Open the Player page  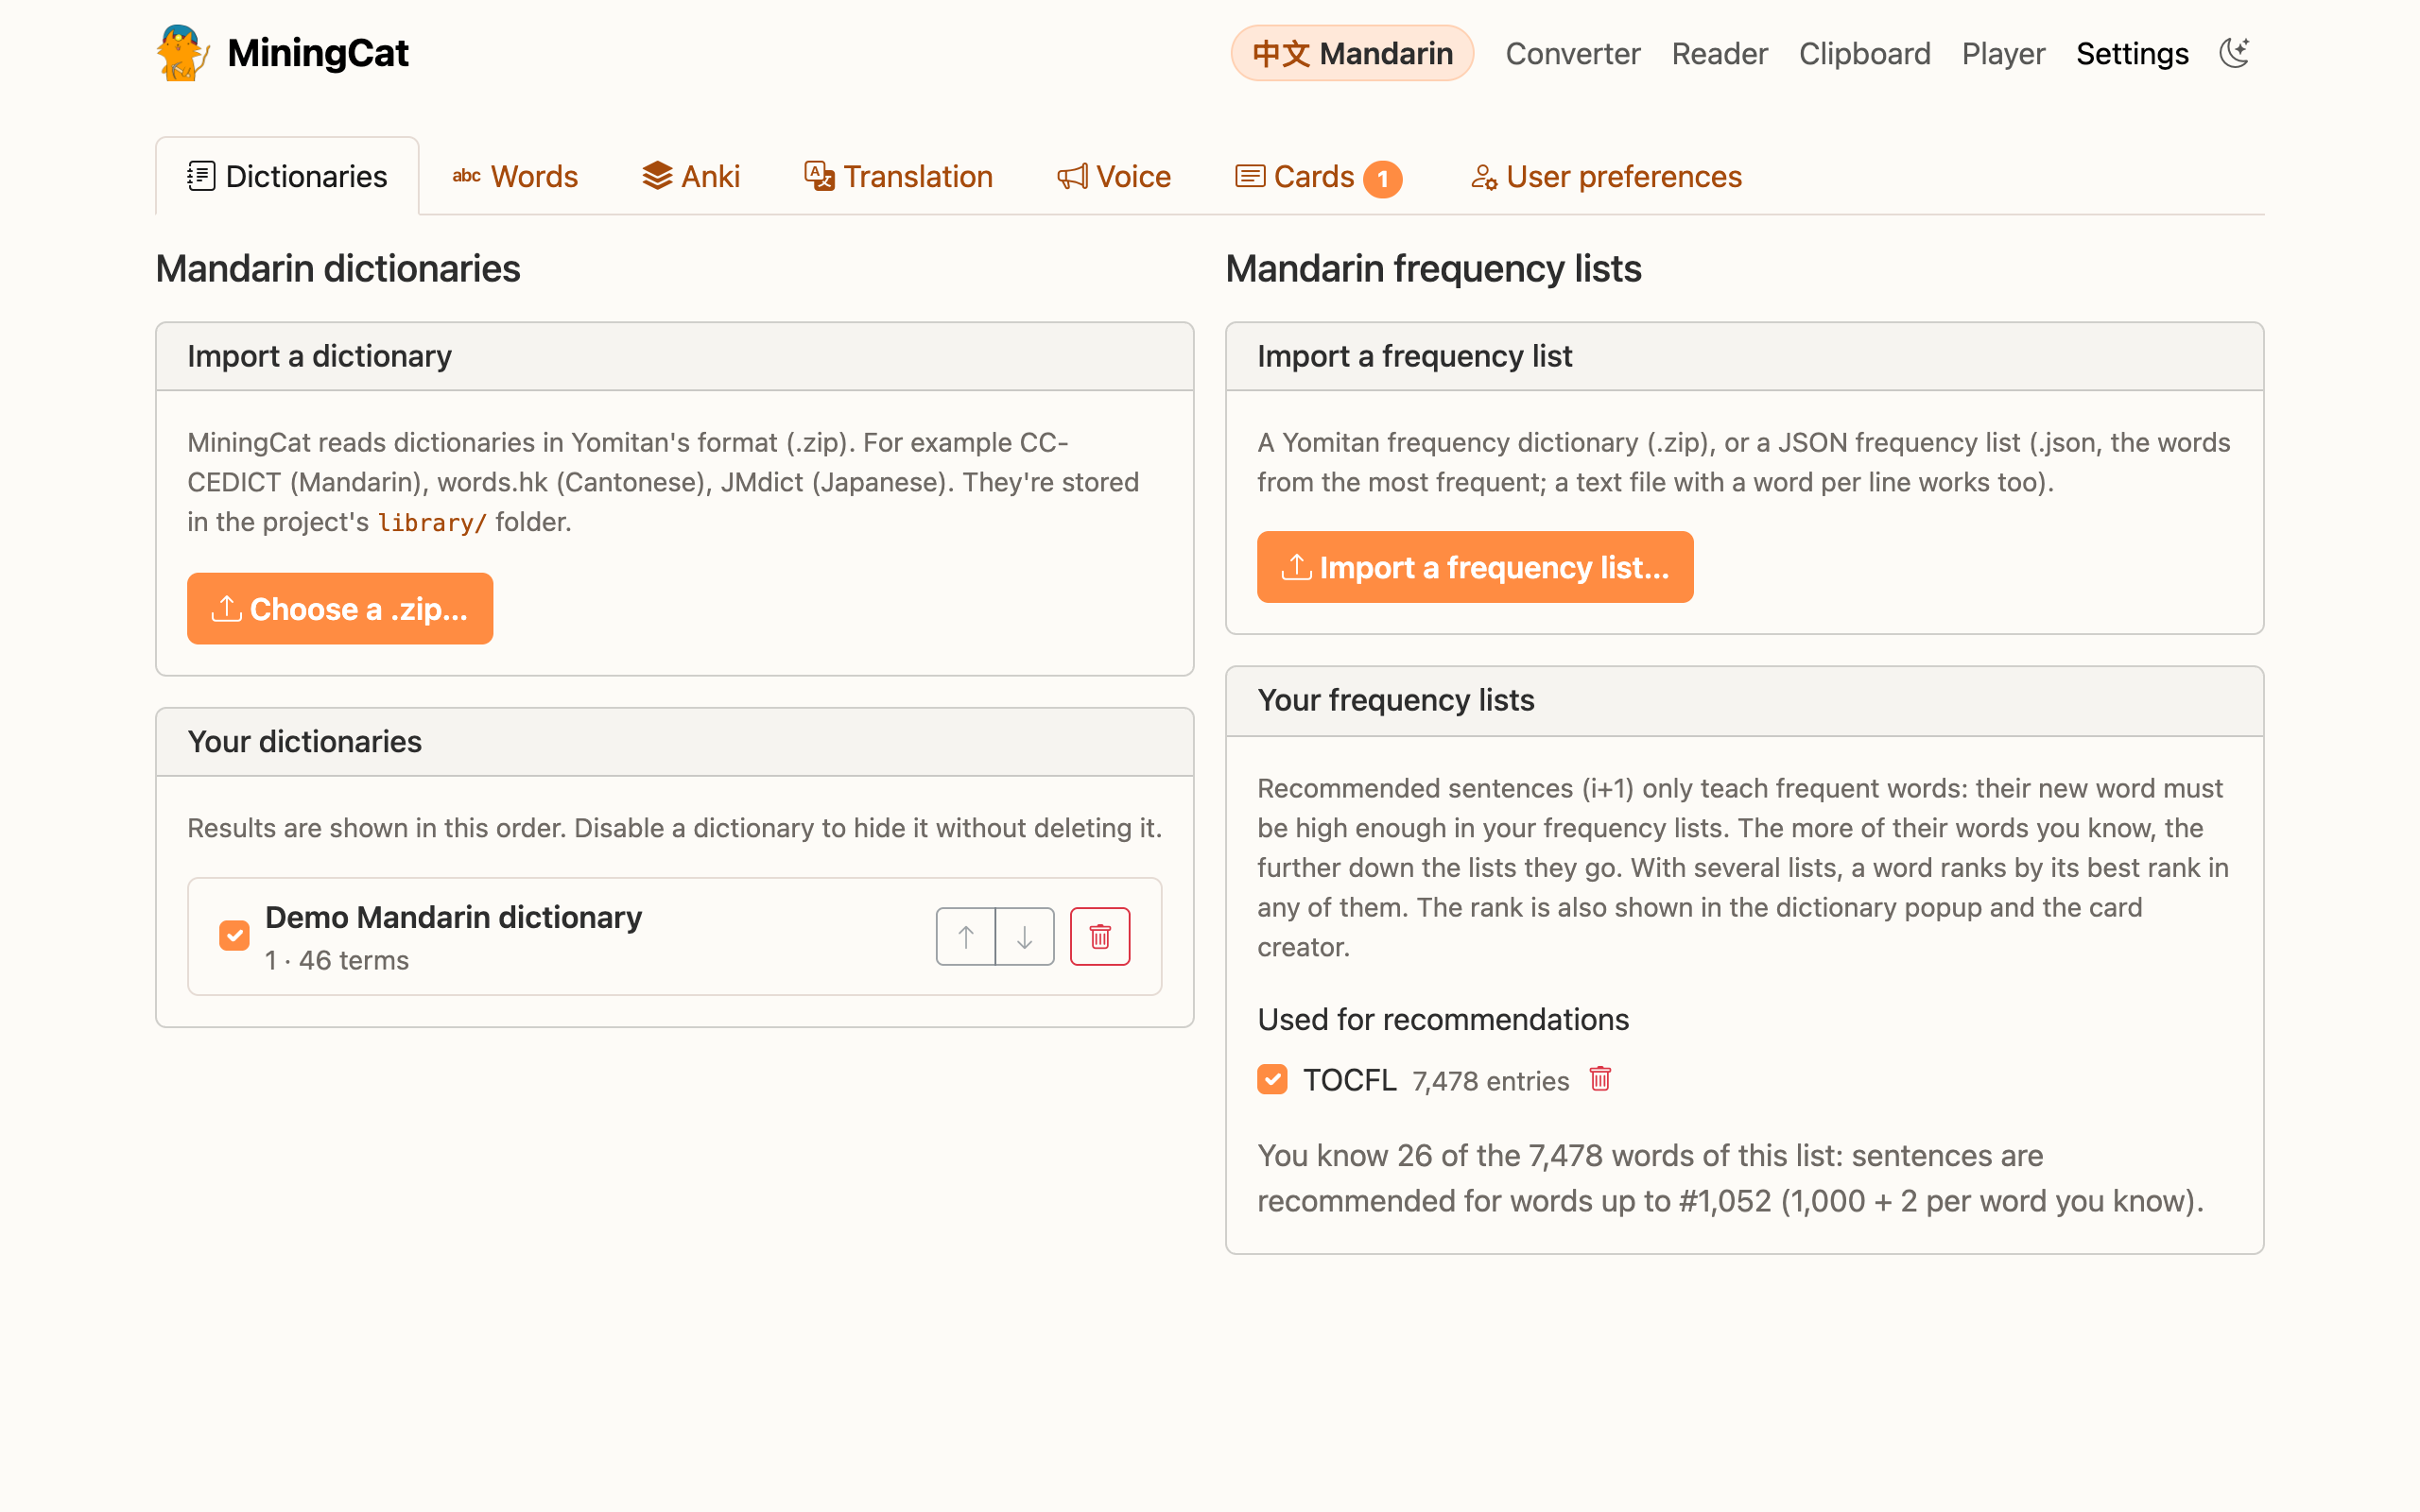(2003, 53)
